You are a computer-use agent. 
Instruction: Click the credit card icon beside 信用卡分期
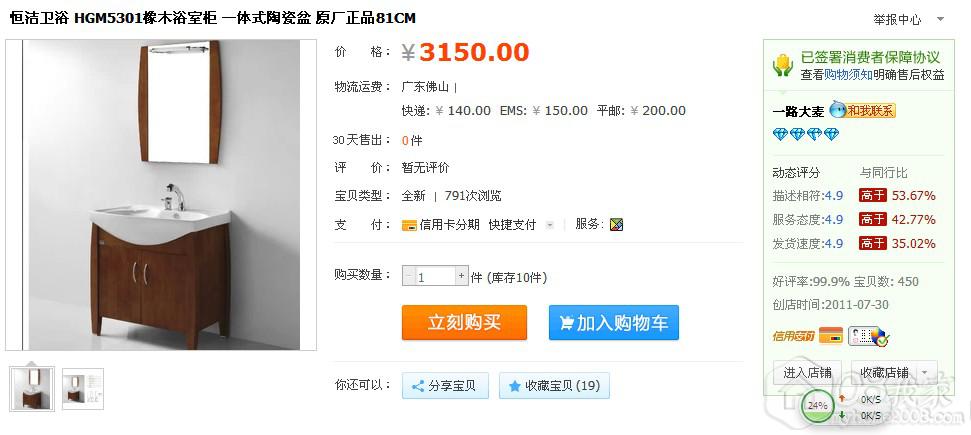pos(409,225)
